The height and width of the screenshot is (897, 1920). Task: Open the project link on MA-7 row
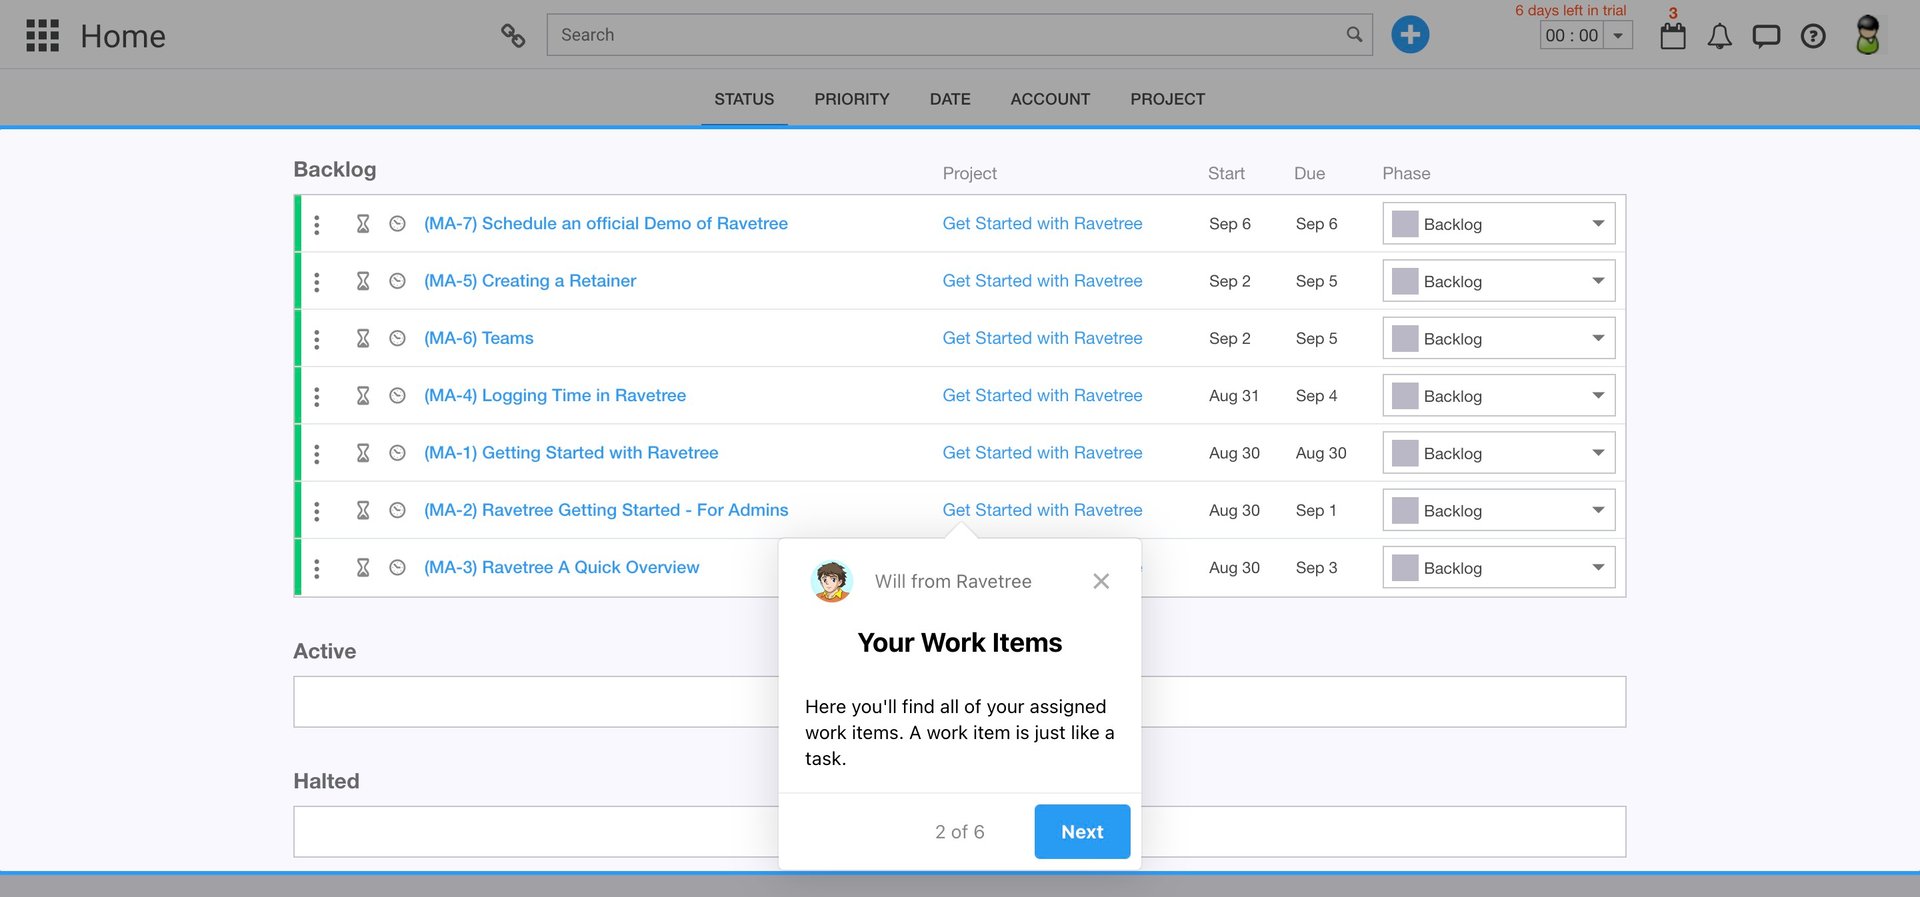tap(1042, 224)
